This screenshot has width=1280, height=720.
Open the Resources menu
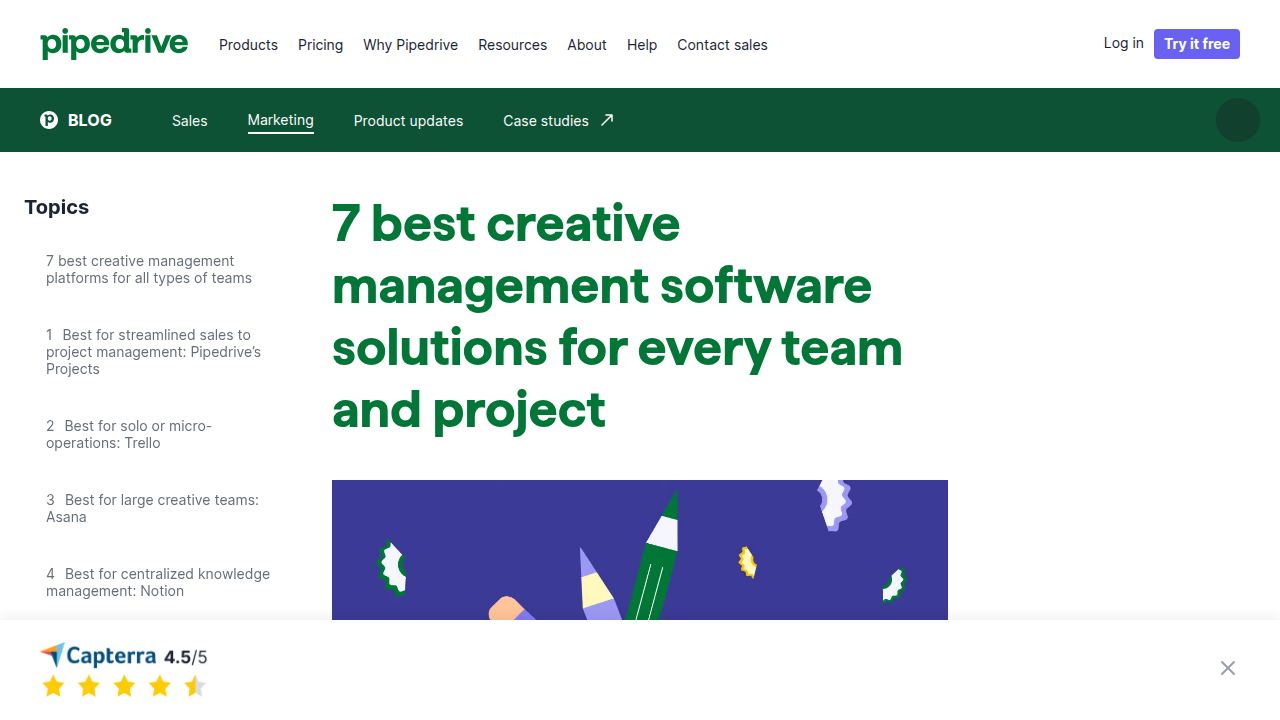coord(512,45)
